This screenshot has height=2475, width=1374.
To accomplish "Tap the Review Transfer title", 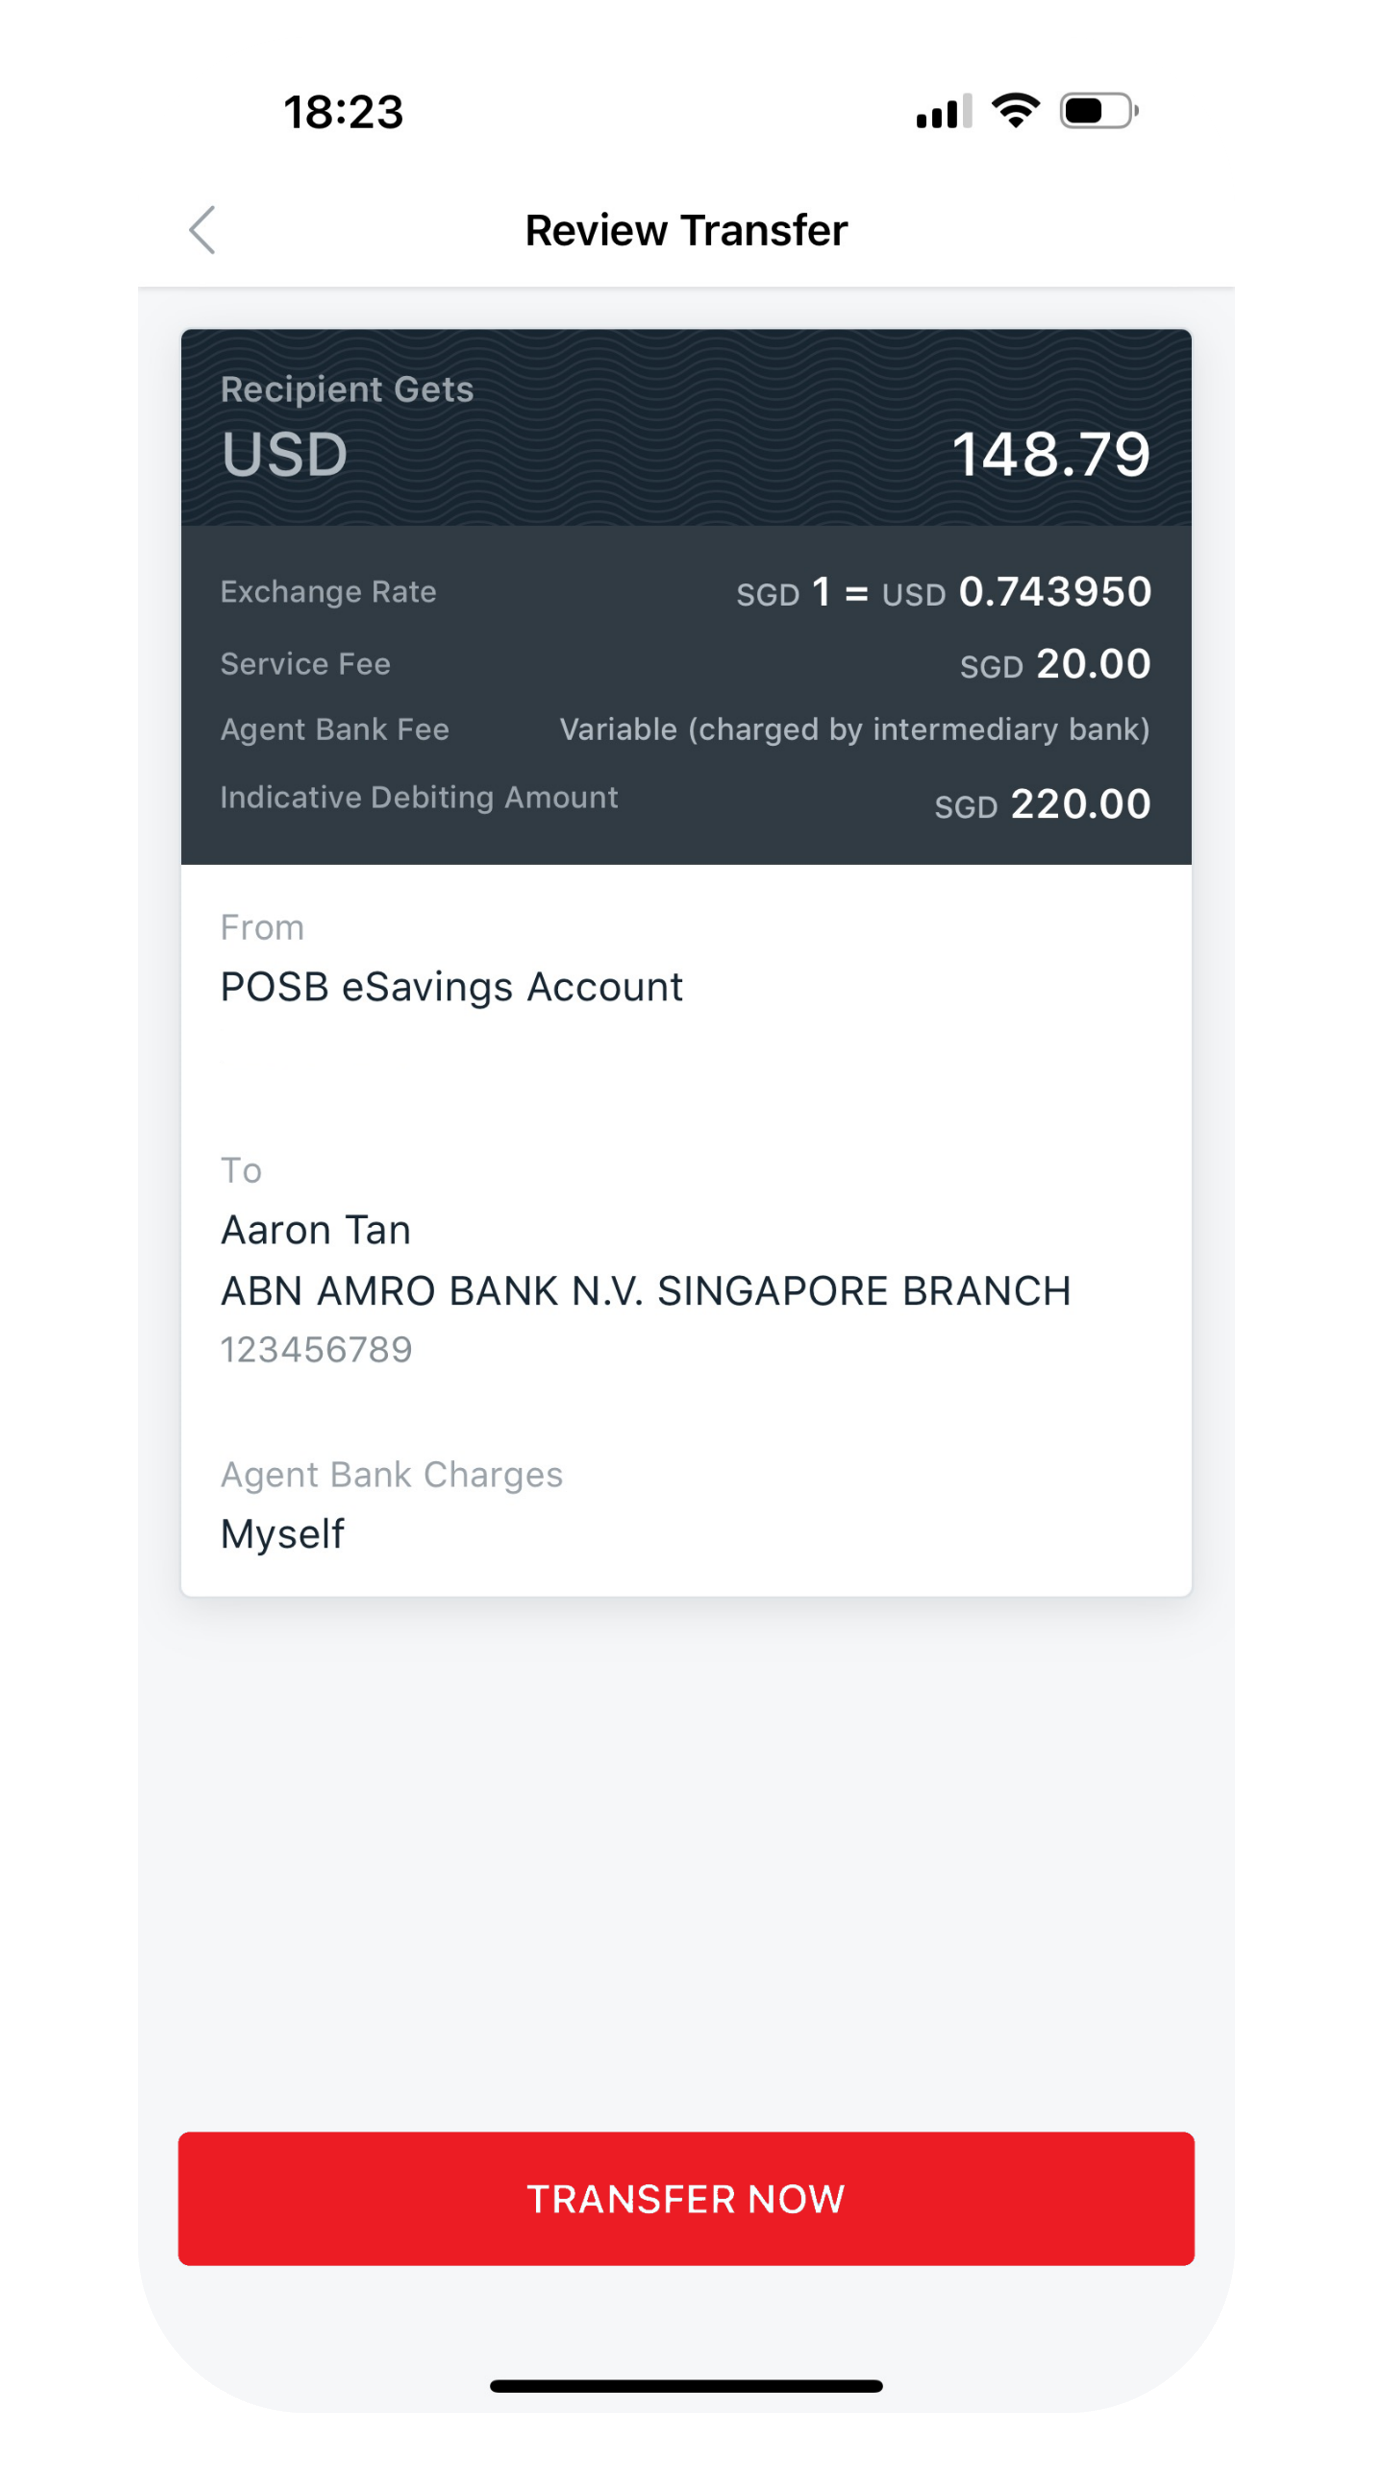I will click(x=686, y=230).
